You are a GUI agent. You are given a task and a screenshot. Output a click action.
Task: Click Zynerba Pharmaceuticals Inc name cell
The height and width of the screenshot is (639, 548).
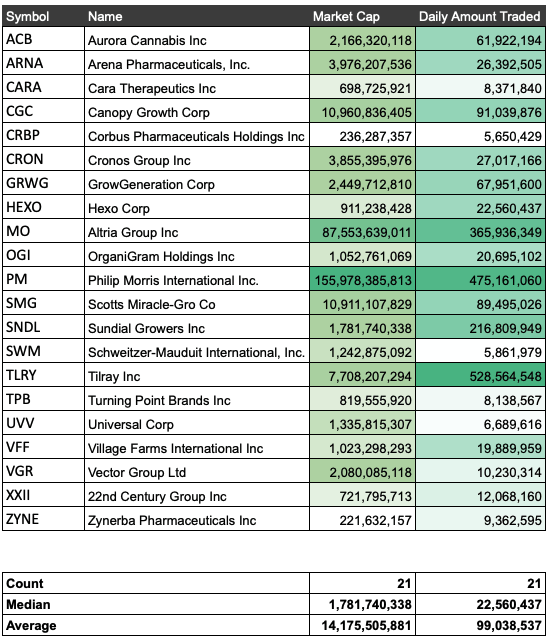[197, 519]
